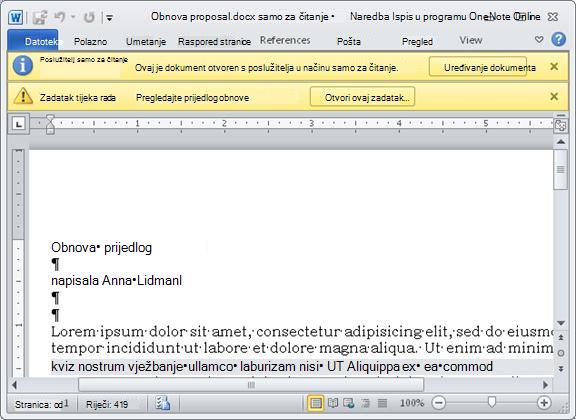Click the Redo/Repeat icon
This screenshot has width=576, height=420.
click(x=89, y=17)
